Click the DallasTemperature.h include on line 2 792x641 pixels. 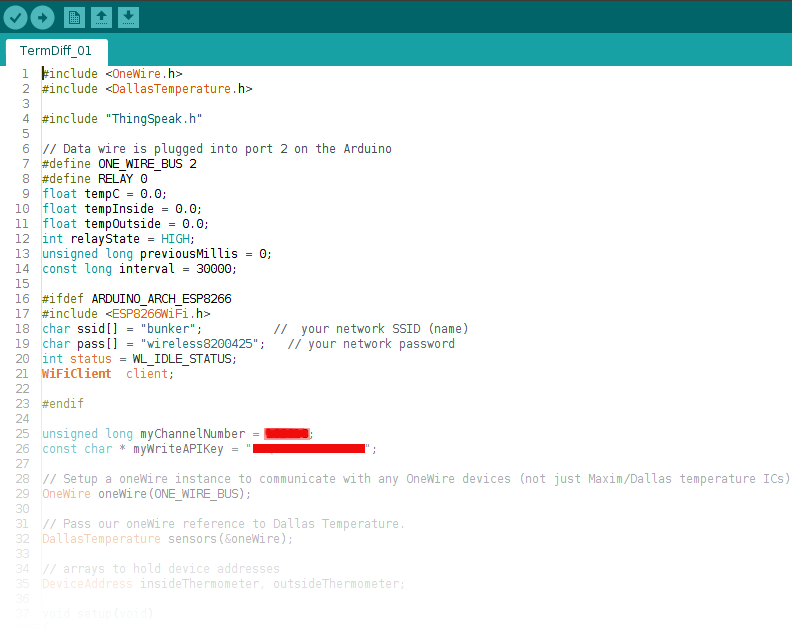(147, 89)
